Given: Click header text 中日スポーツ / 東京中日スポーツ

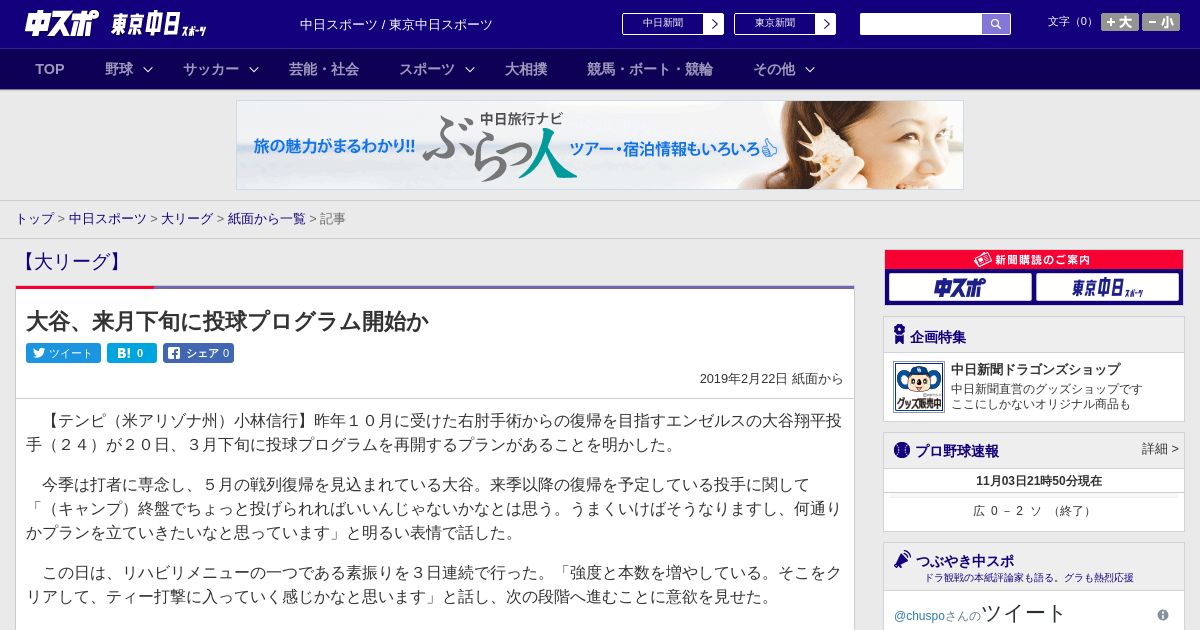Looking at the screenshot, I should 396,24.
